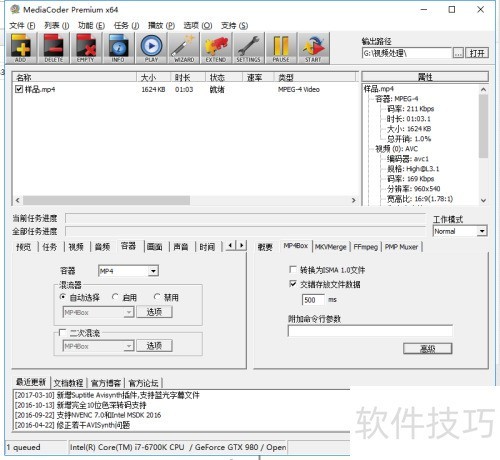The image size is (500, 460).
Task: Open the 文档教程 tab
Action: (68, 383)
